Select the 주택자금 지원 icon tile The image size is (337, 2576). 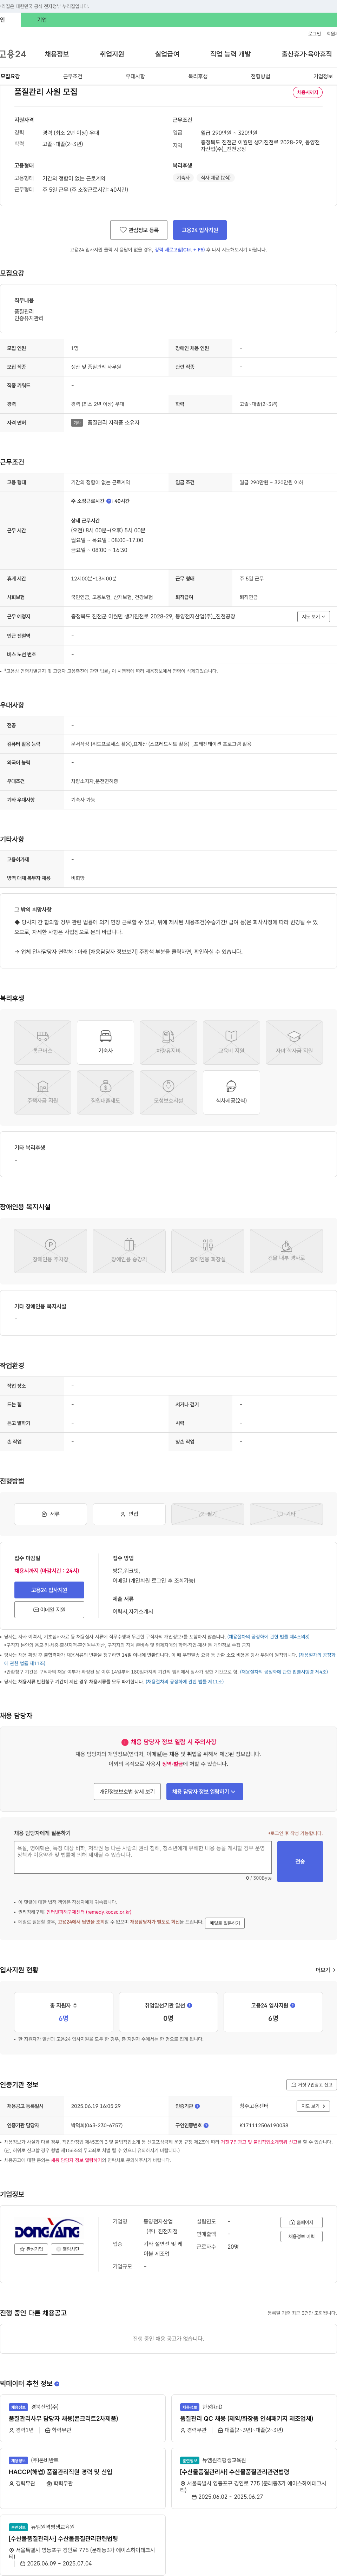(x=42, y=1092)
